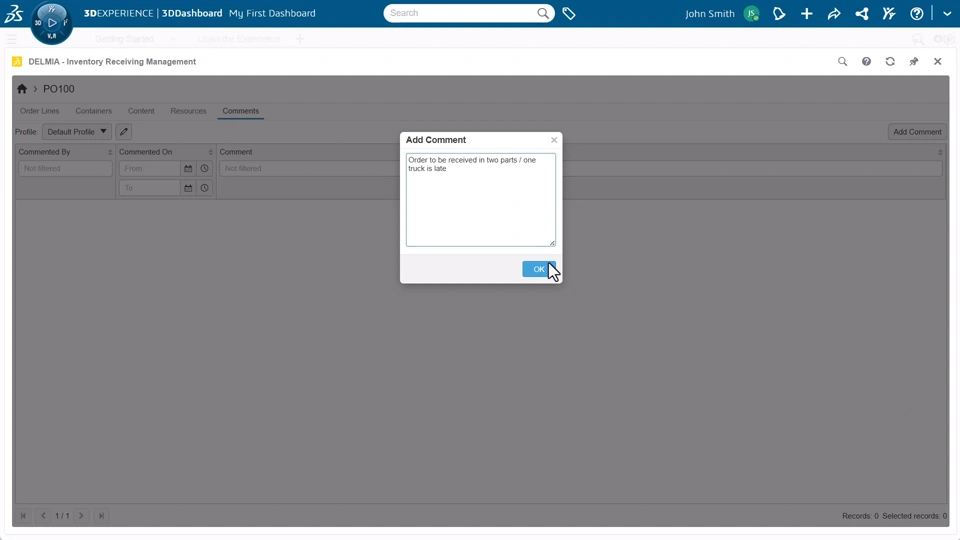Click the PO100 breadcrumb
The height and width of the screenshot is (540, 960).
click(59, 89)
